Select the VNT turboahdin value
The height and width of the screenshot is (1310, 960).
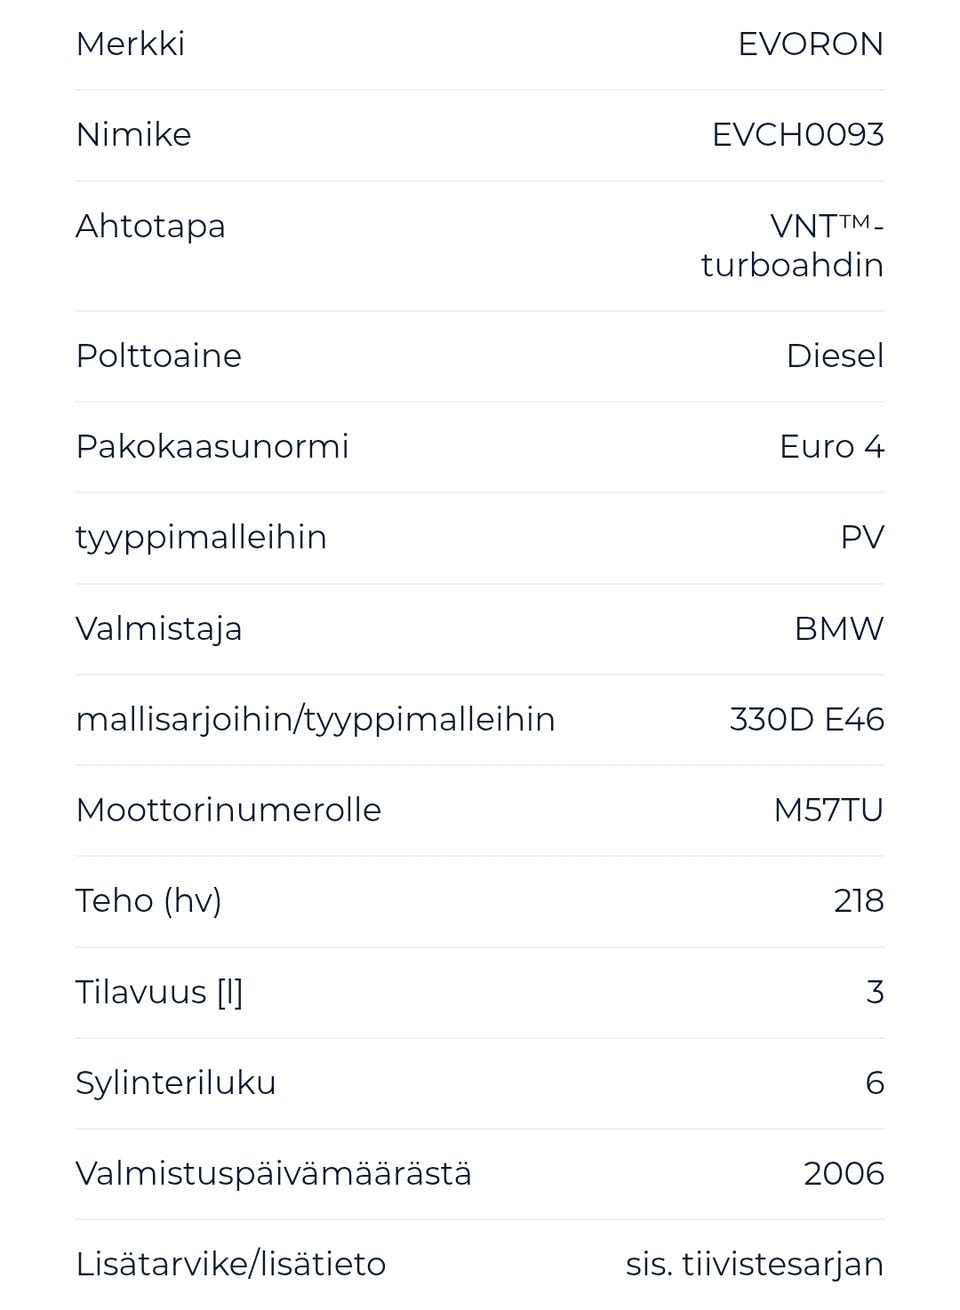793,246
